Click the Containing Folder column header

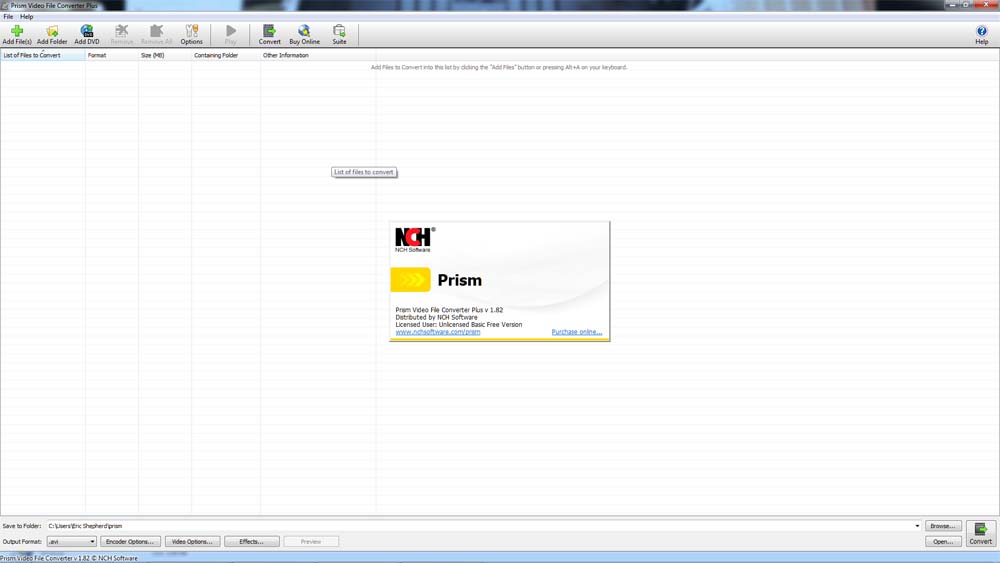tap(226, 55)
